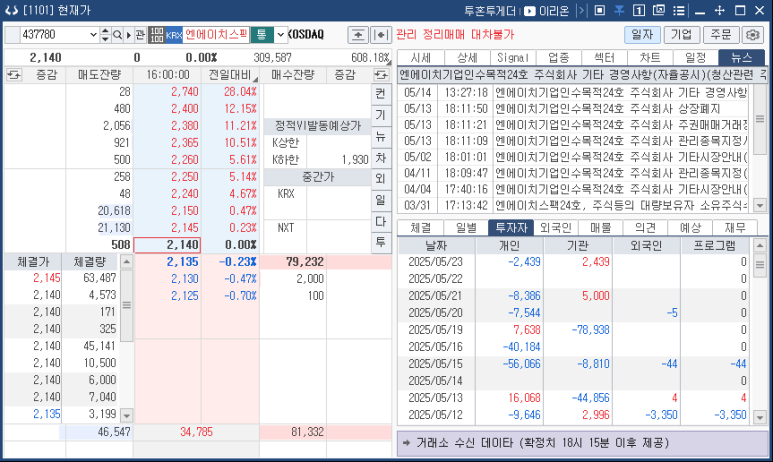Open the Signal tab
This screenshot has height=462, width=773.
click(x=513, y=58)
